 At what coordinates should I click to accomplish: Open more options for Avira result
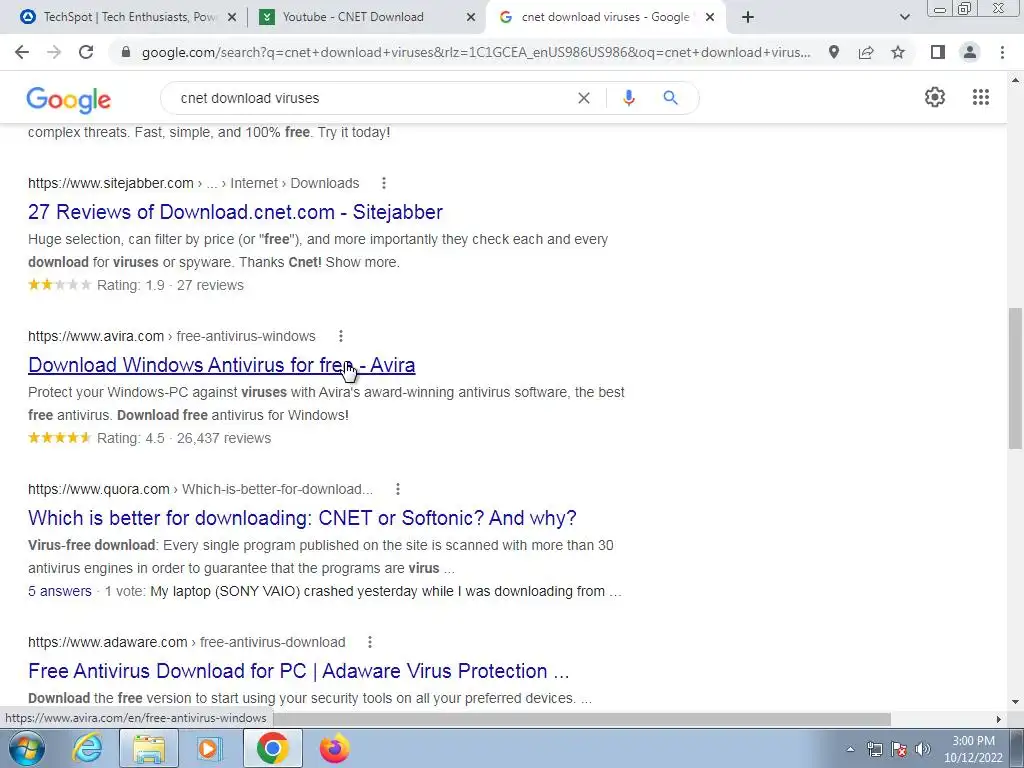[340, 336]
